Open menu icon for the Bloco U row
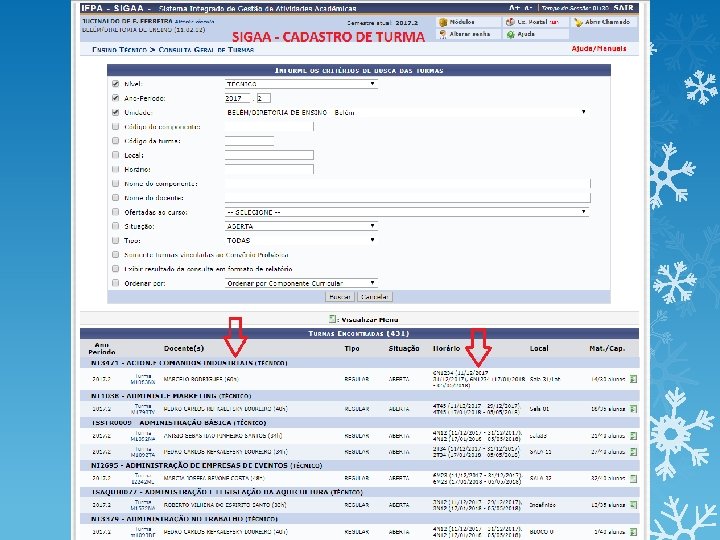Image resolution: width=720 pixels, height=540 pixels. pyautogui.click(x=634, y=532)
